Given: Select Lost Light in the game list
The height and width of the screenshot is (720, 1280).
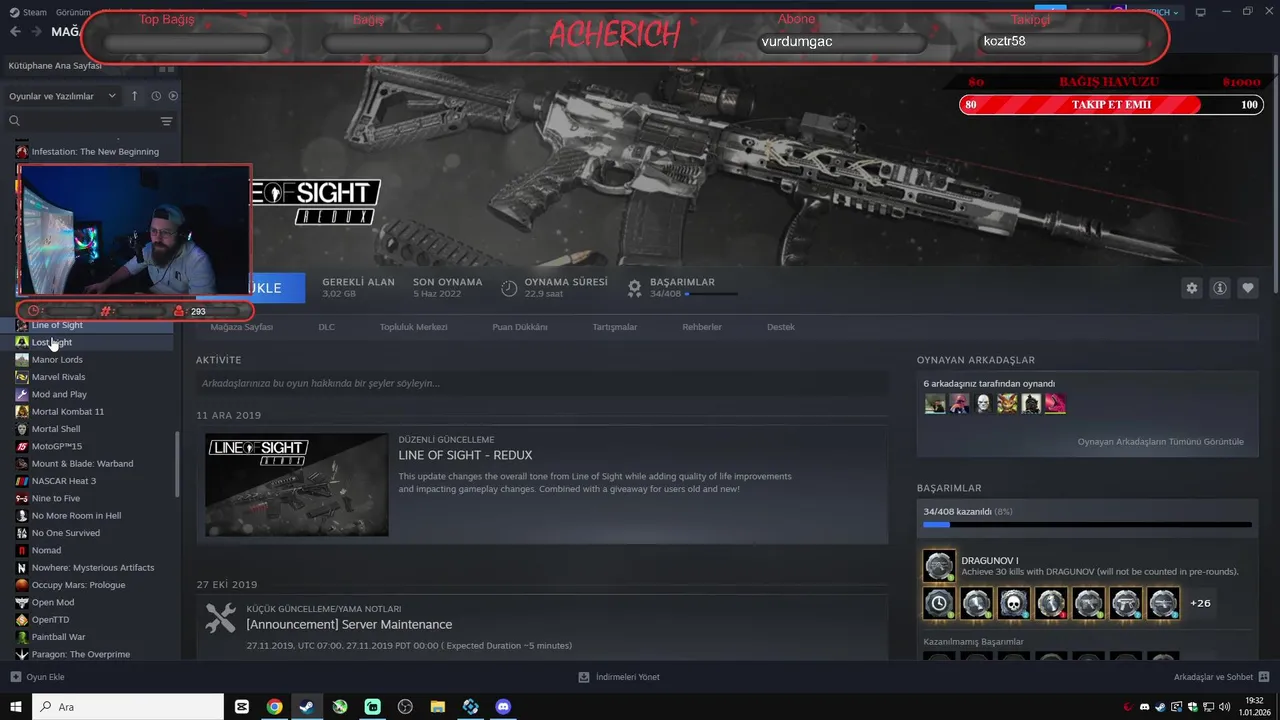Looking at the screenshot, I should tap(52, 342).
